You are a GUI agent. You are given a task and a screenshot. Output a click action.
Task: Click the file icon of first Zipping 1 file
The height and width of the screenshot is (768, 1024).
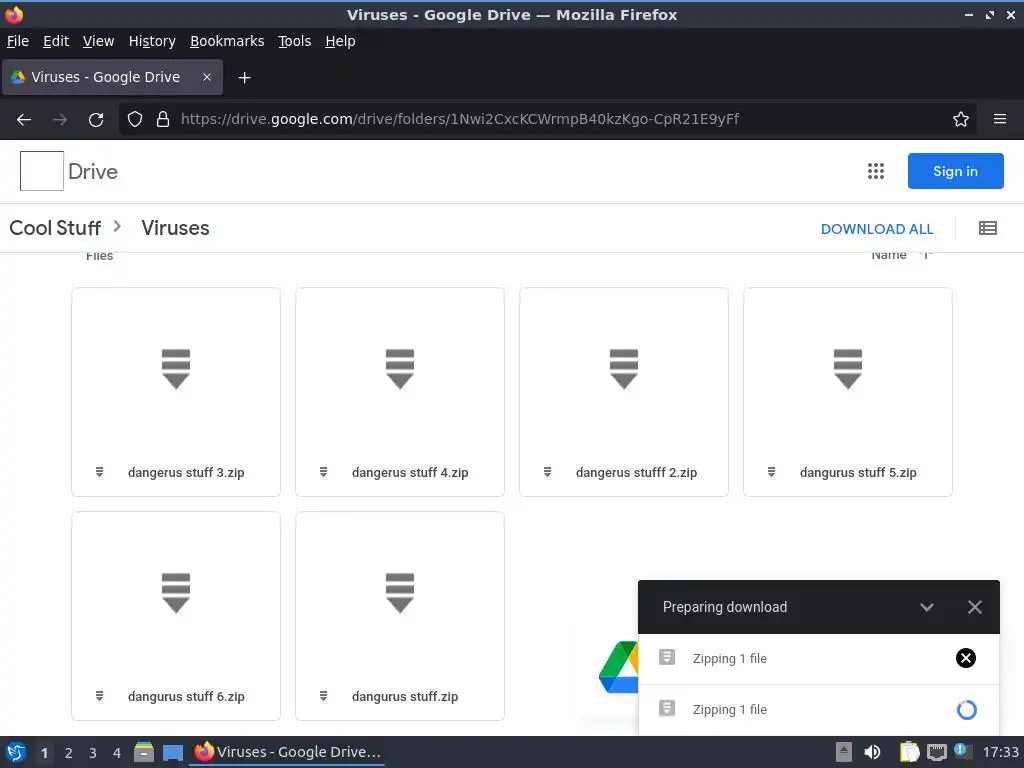tap(667, 657)
